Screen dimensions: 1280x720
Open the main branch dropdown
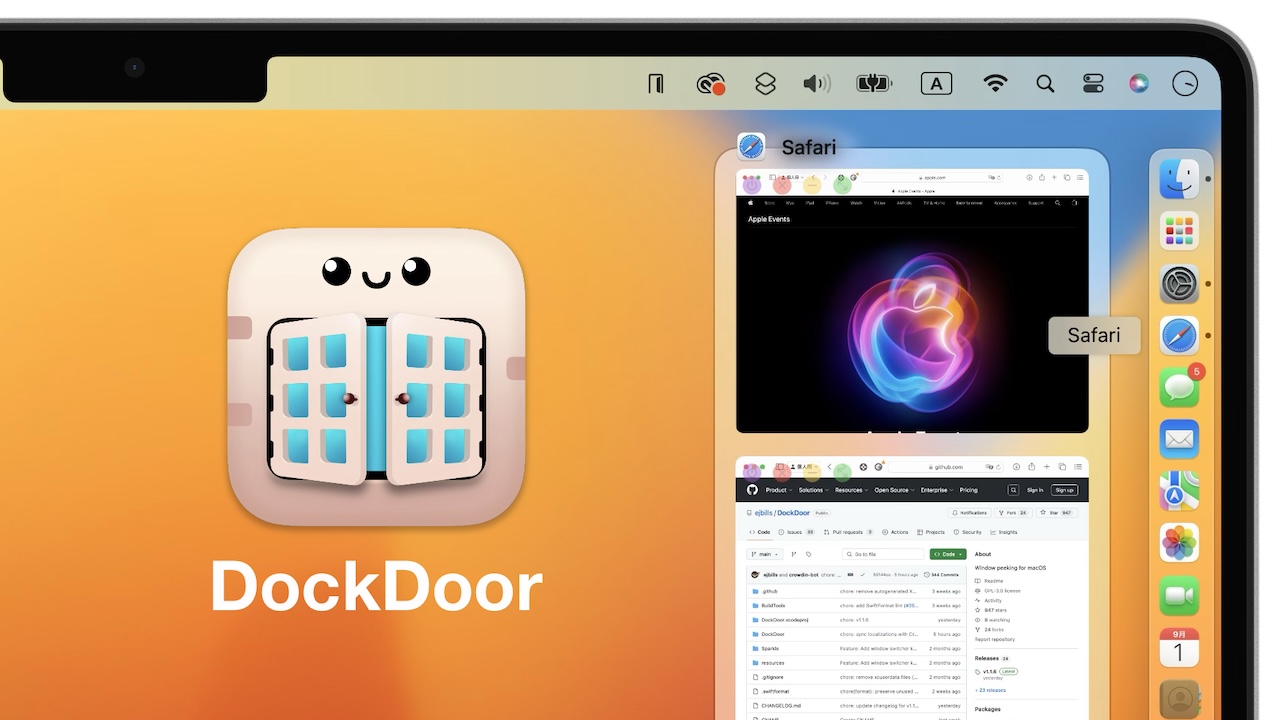click(x=765, y=554)
